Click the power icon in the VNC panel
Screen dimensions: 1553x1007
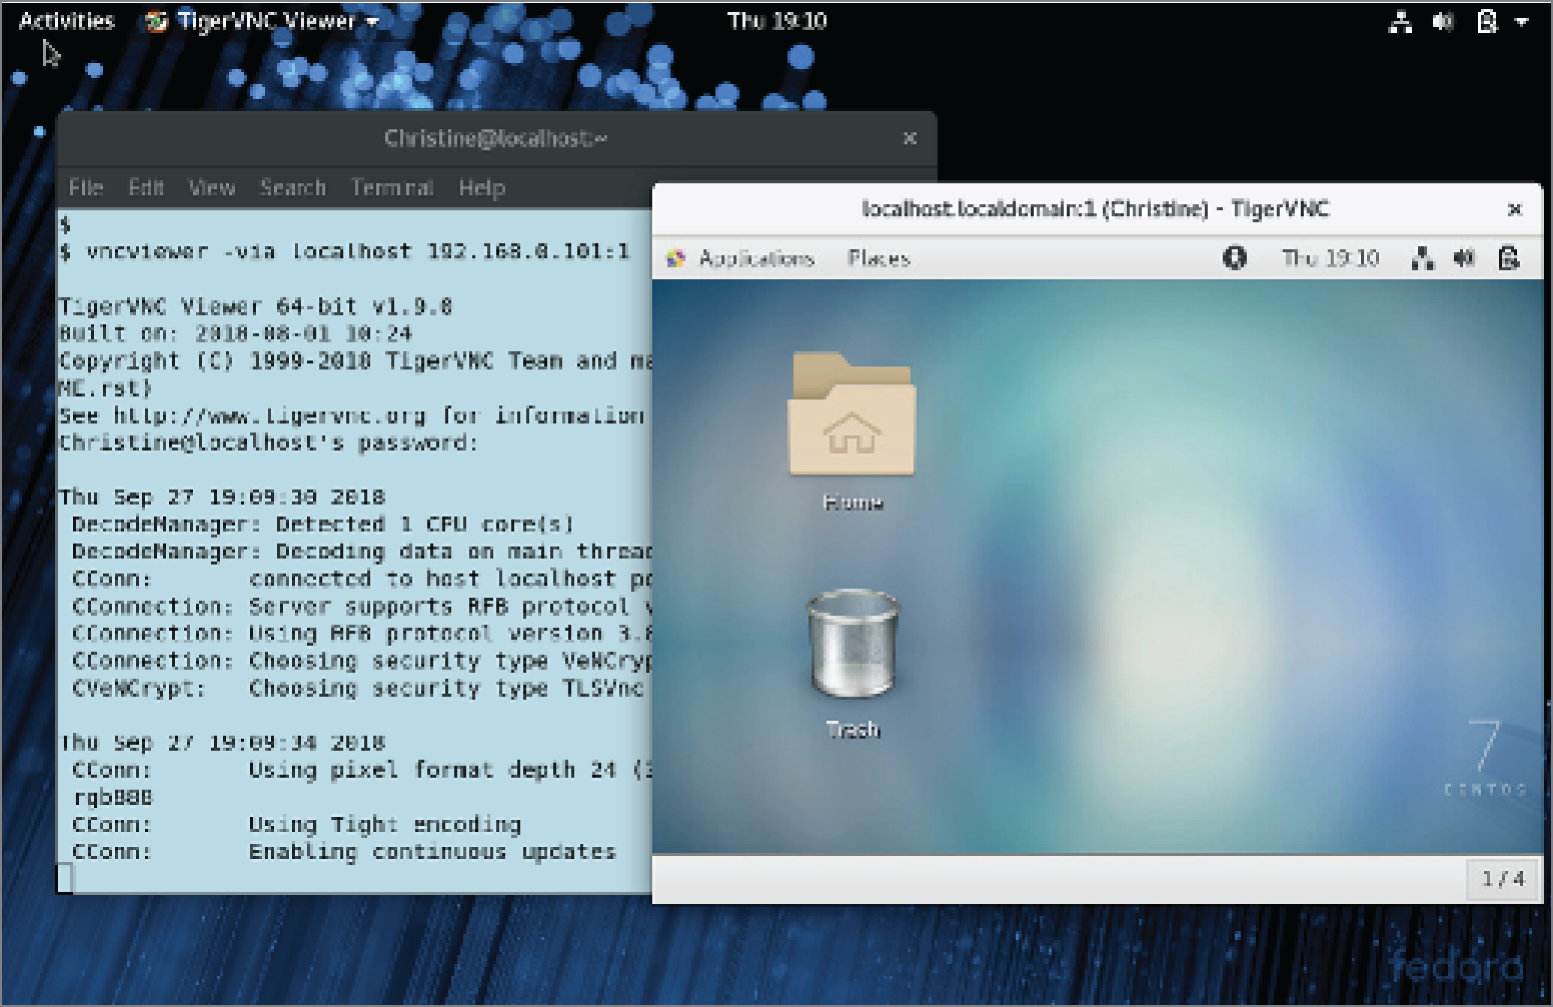[x=1509, y=258]
